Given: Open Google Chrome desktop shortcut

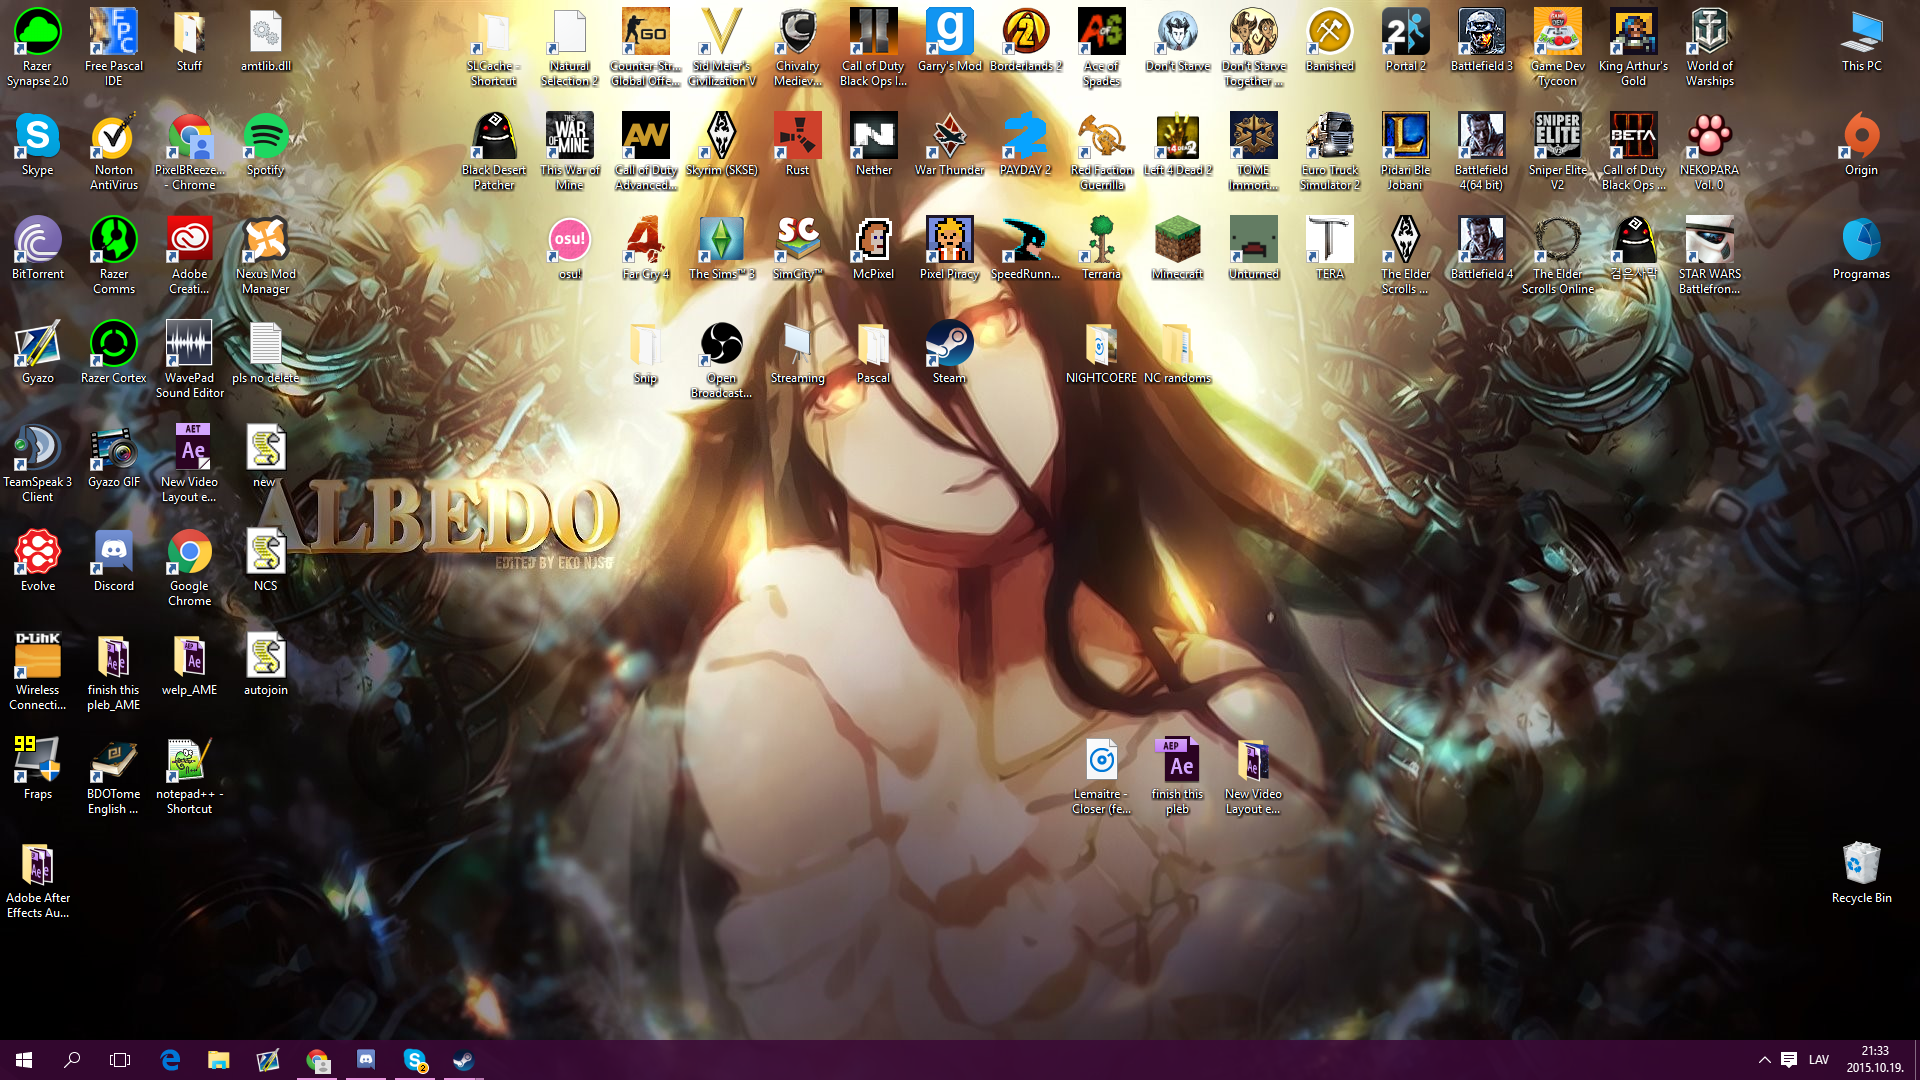Looking at the screenshot, I should pos(189,567).
